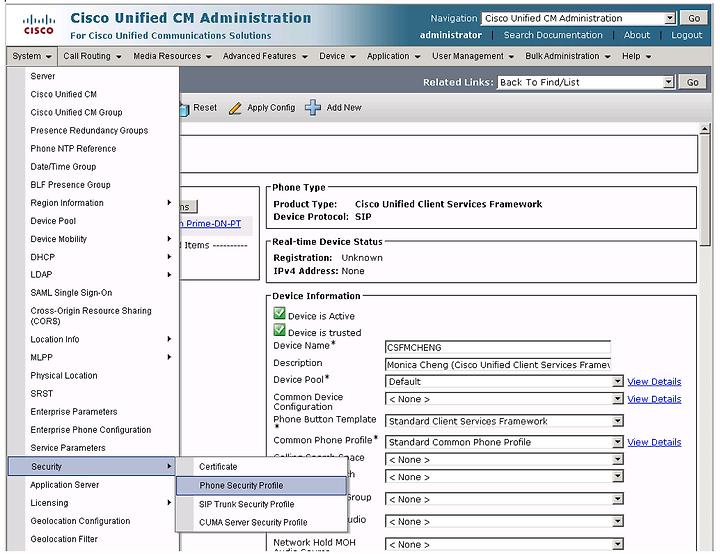Select Certificate in Security submenu
The height and width of the screenshot is (554, 720).
(261, 467)
